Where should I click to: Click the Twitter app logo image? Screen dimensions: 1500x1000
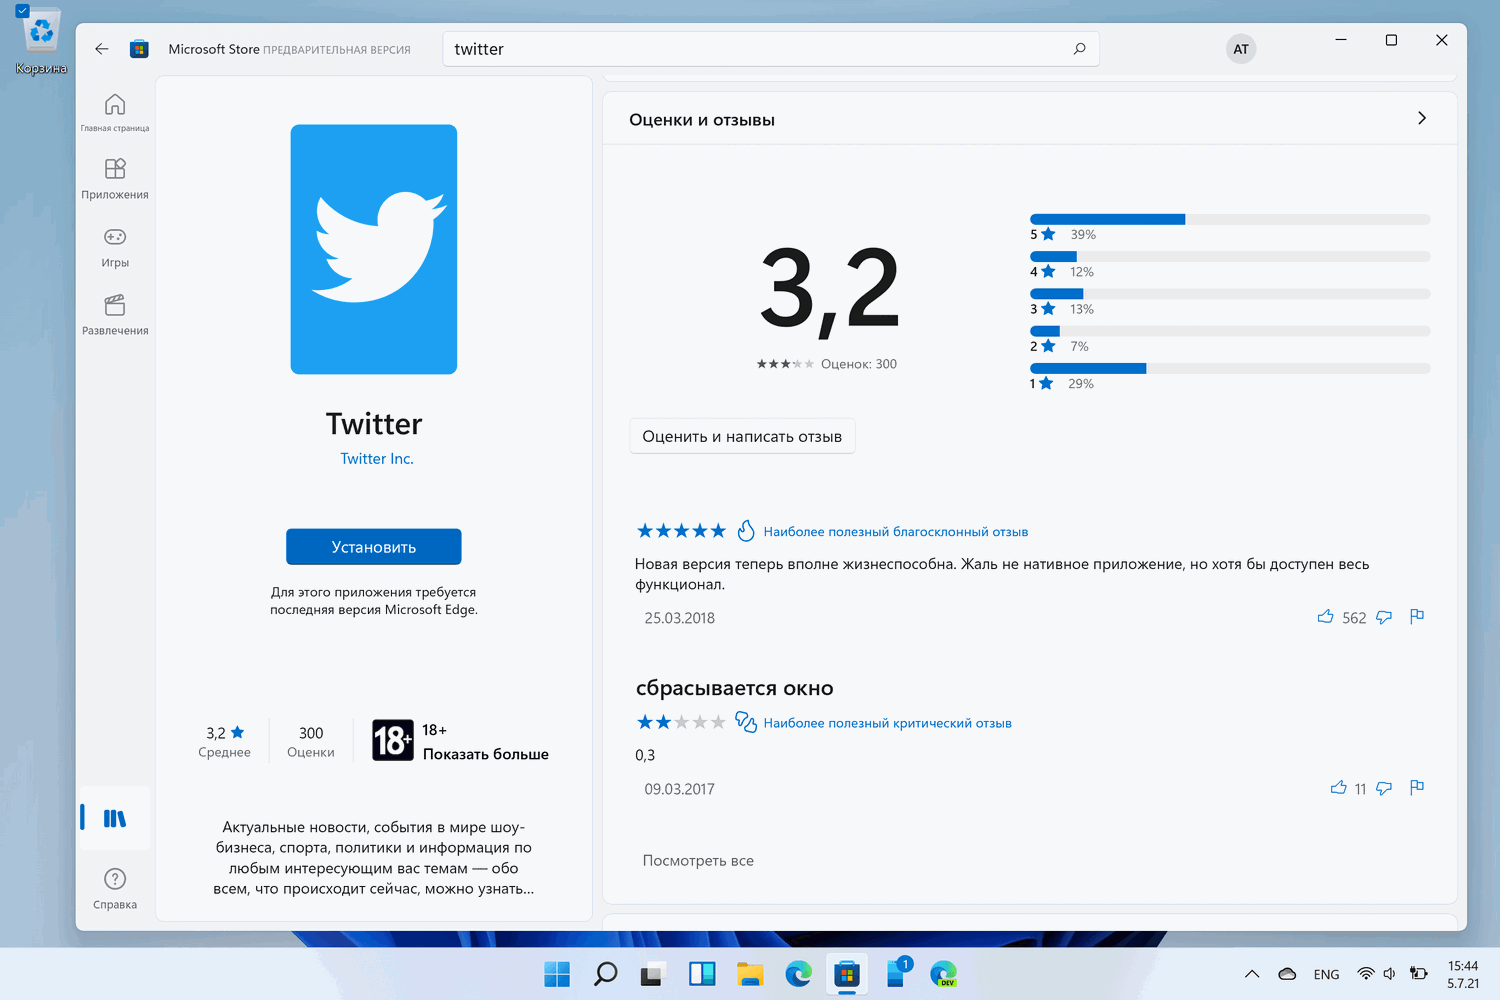coord(374,249)
